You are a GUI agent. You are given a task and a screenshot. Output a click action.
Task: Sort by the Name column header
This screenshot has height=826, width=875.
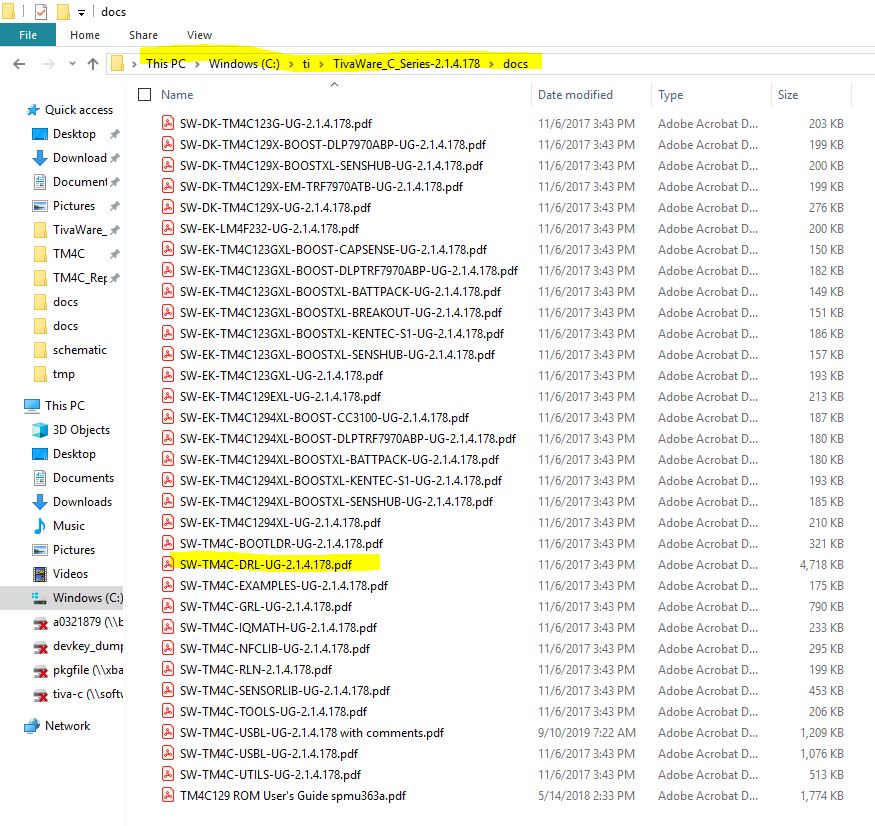pyautogui.click(x=177, y=95)
